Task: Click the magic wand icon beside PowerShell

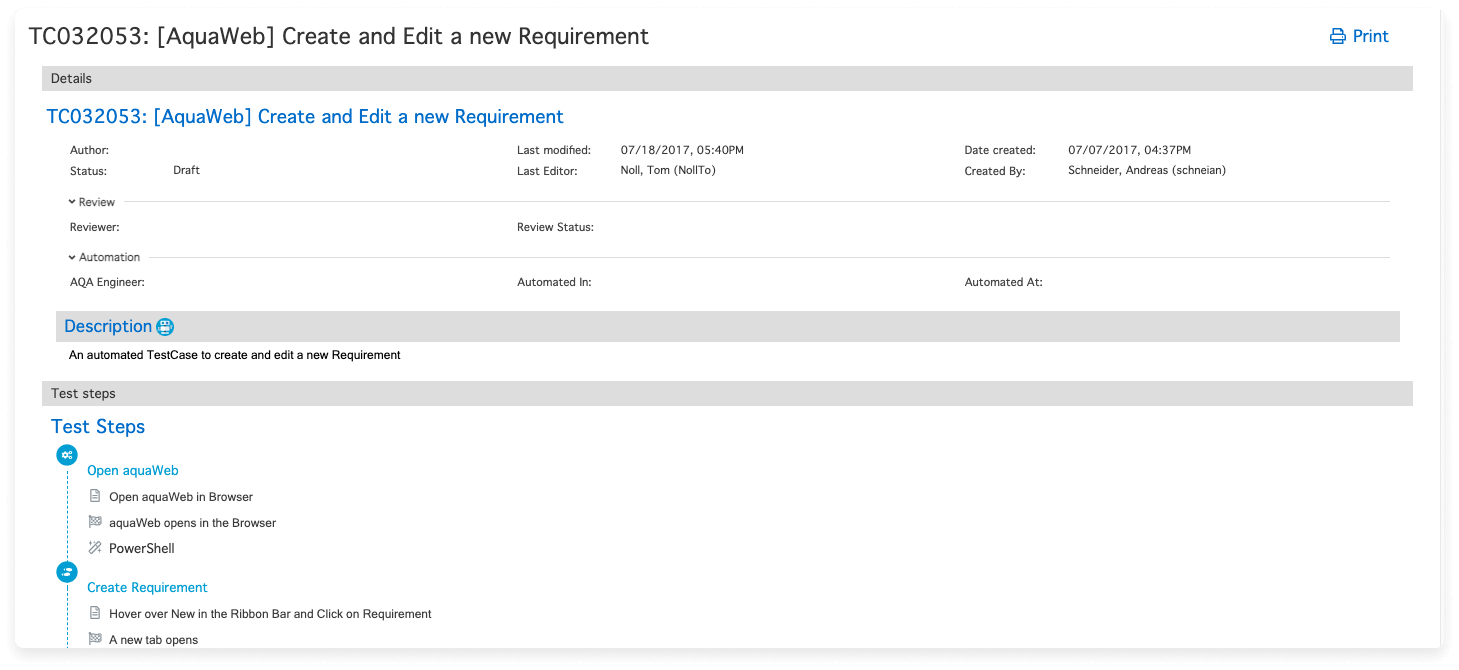Action: (95, 548)
